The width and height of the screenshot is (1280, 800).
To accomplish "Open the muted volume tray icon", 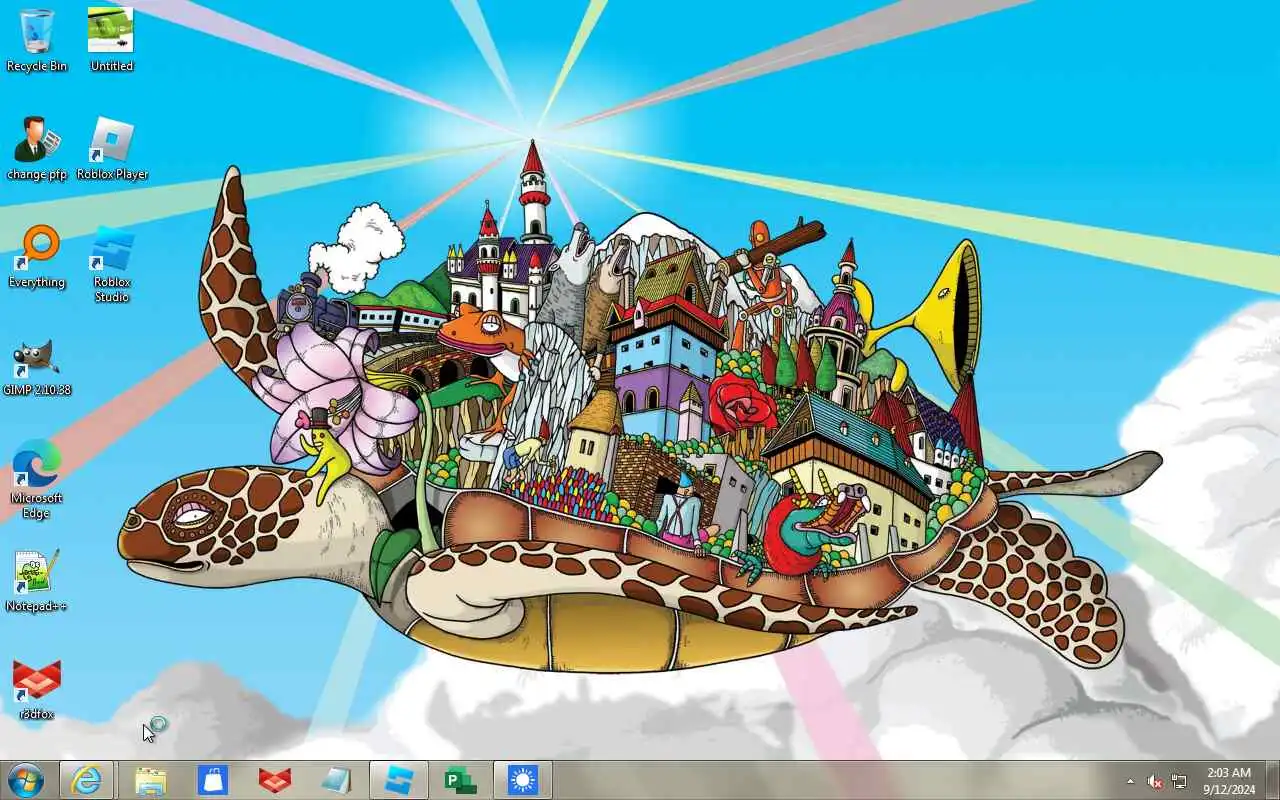I will [x=1155, y=781].
